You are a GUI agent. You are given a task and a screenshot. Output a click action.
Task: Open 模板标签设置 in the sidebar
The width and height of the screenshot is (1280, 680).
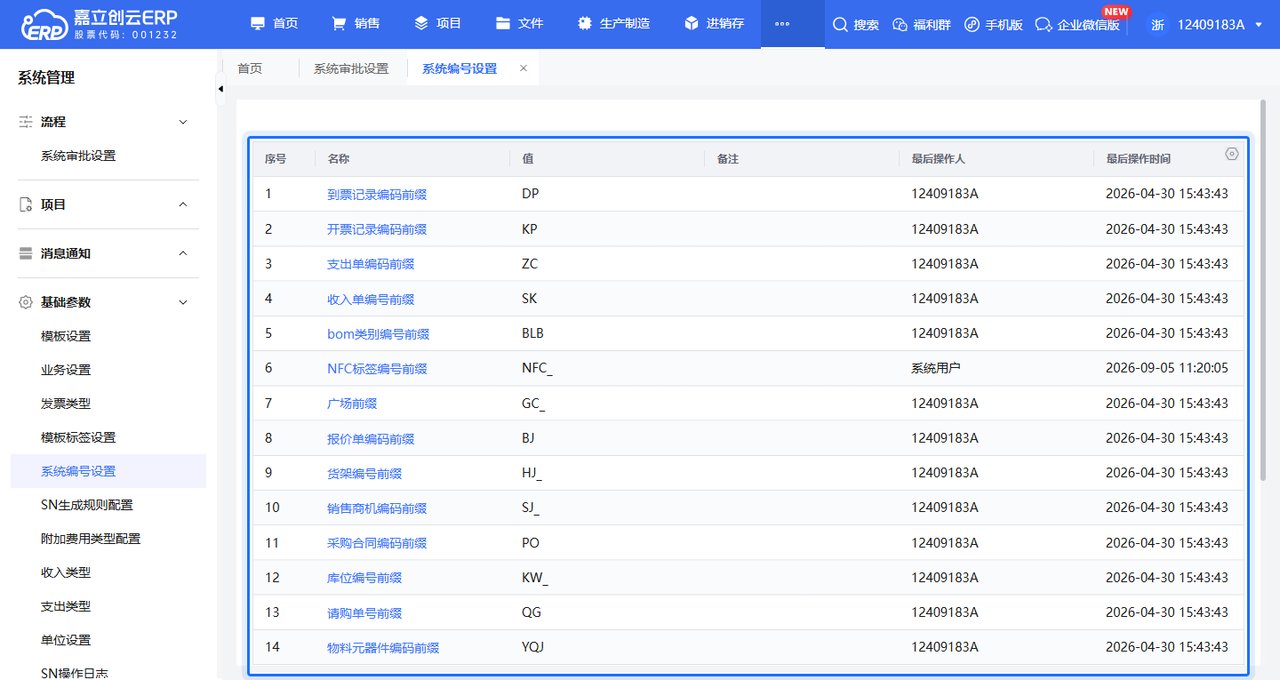(78, 438)
